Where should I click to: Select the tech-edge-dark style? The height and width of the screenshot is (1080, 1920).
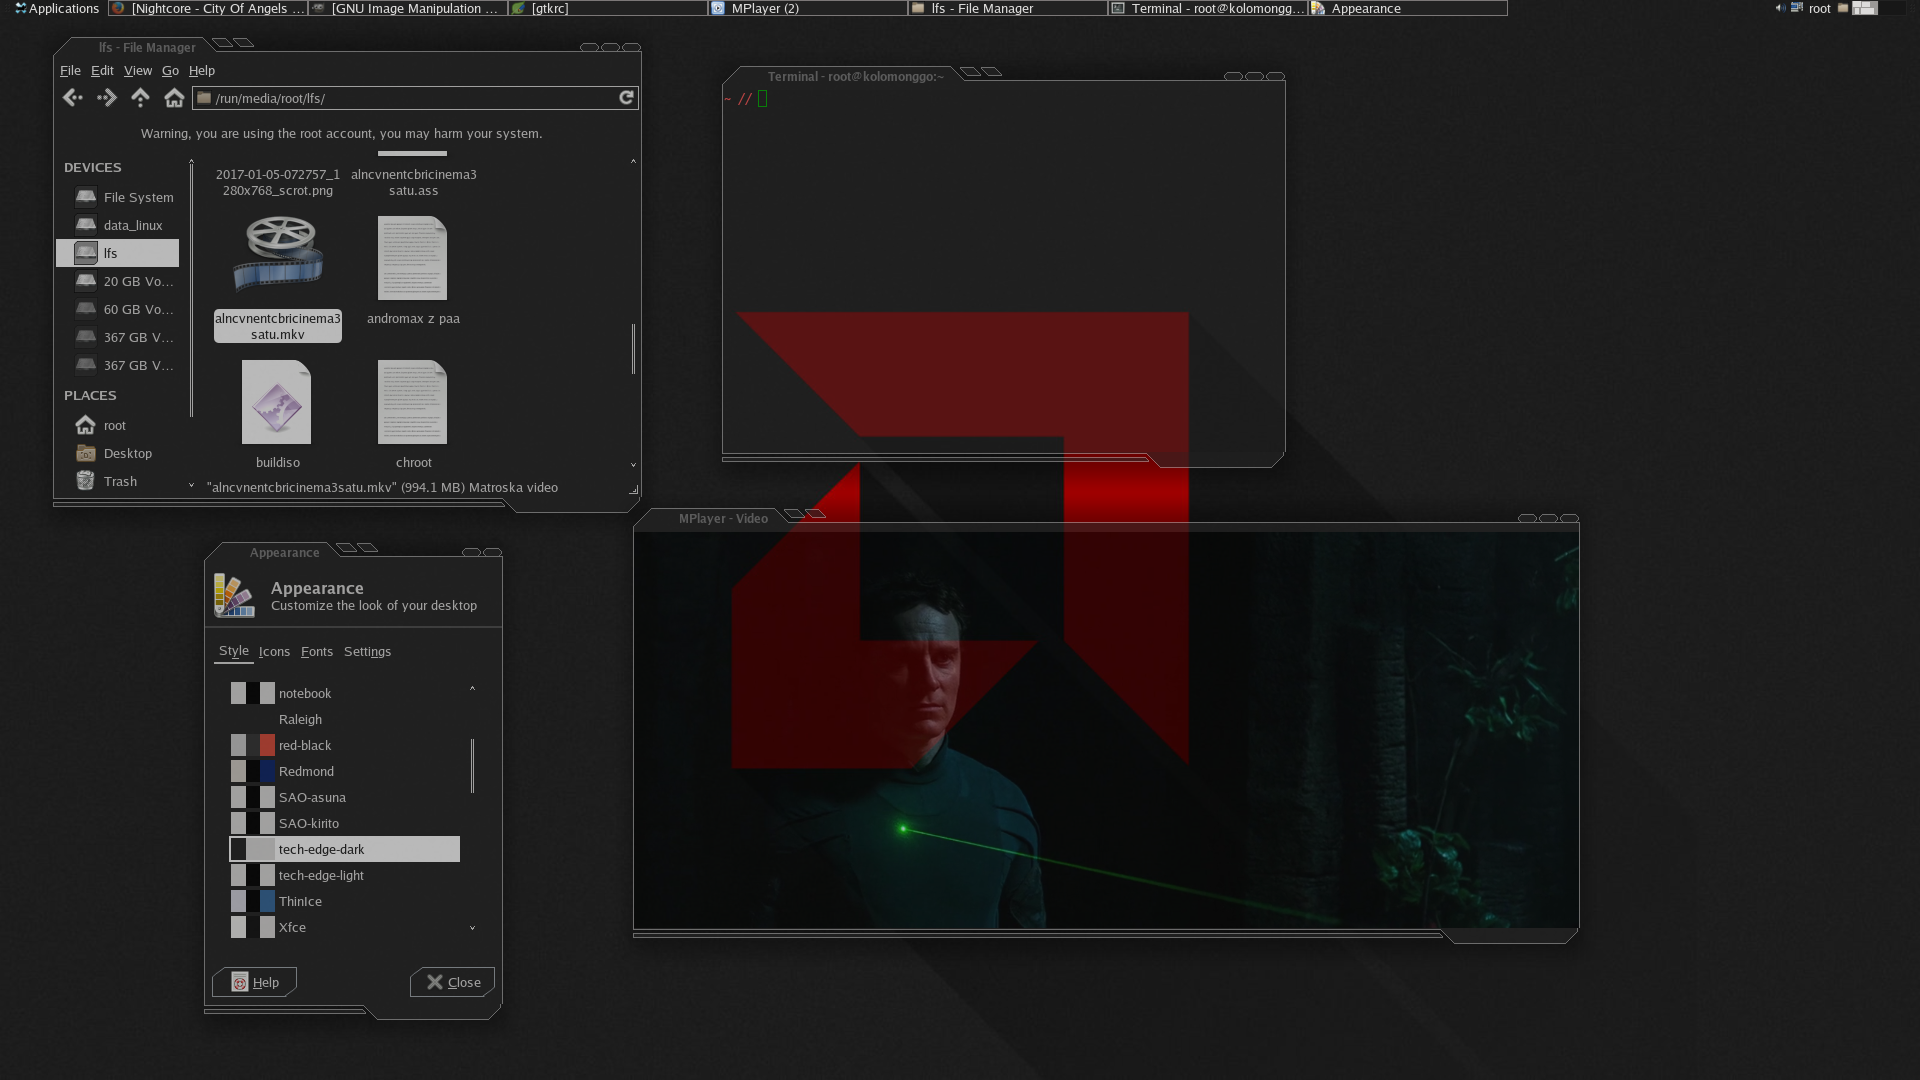[345, 849]
